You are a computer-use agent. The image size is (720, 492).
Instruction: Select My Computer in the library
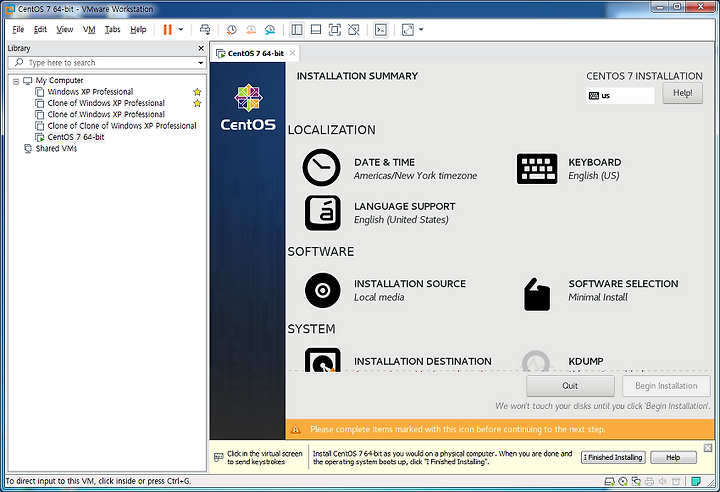pos(59,80)
